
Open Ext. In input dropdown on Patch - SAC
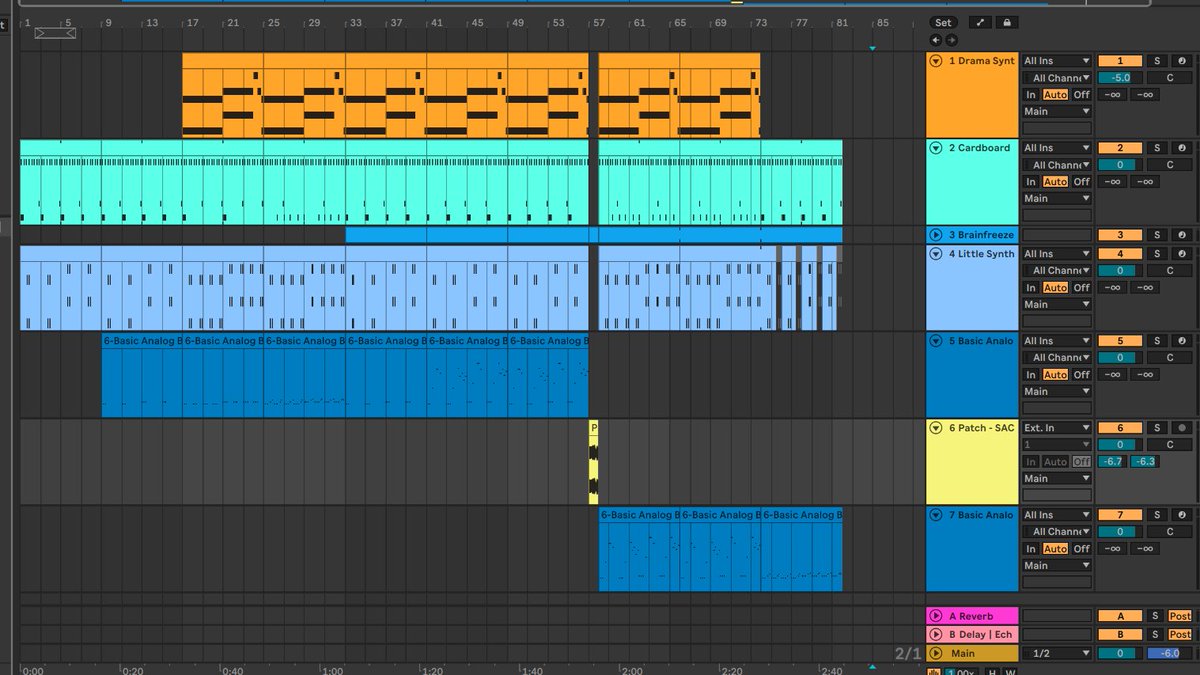[x=1057, y=428]
